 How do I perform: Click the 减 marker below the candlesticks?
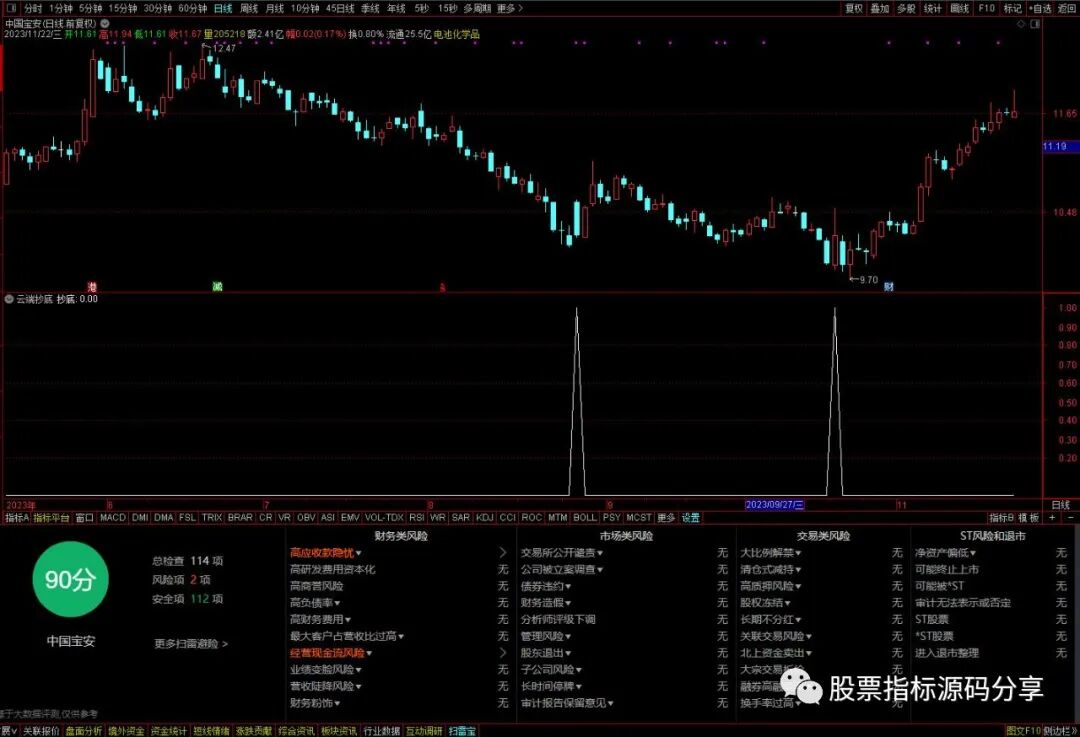(x=217, y=287)
